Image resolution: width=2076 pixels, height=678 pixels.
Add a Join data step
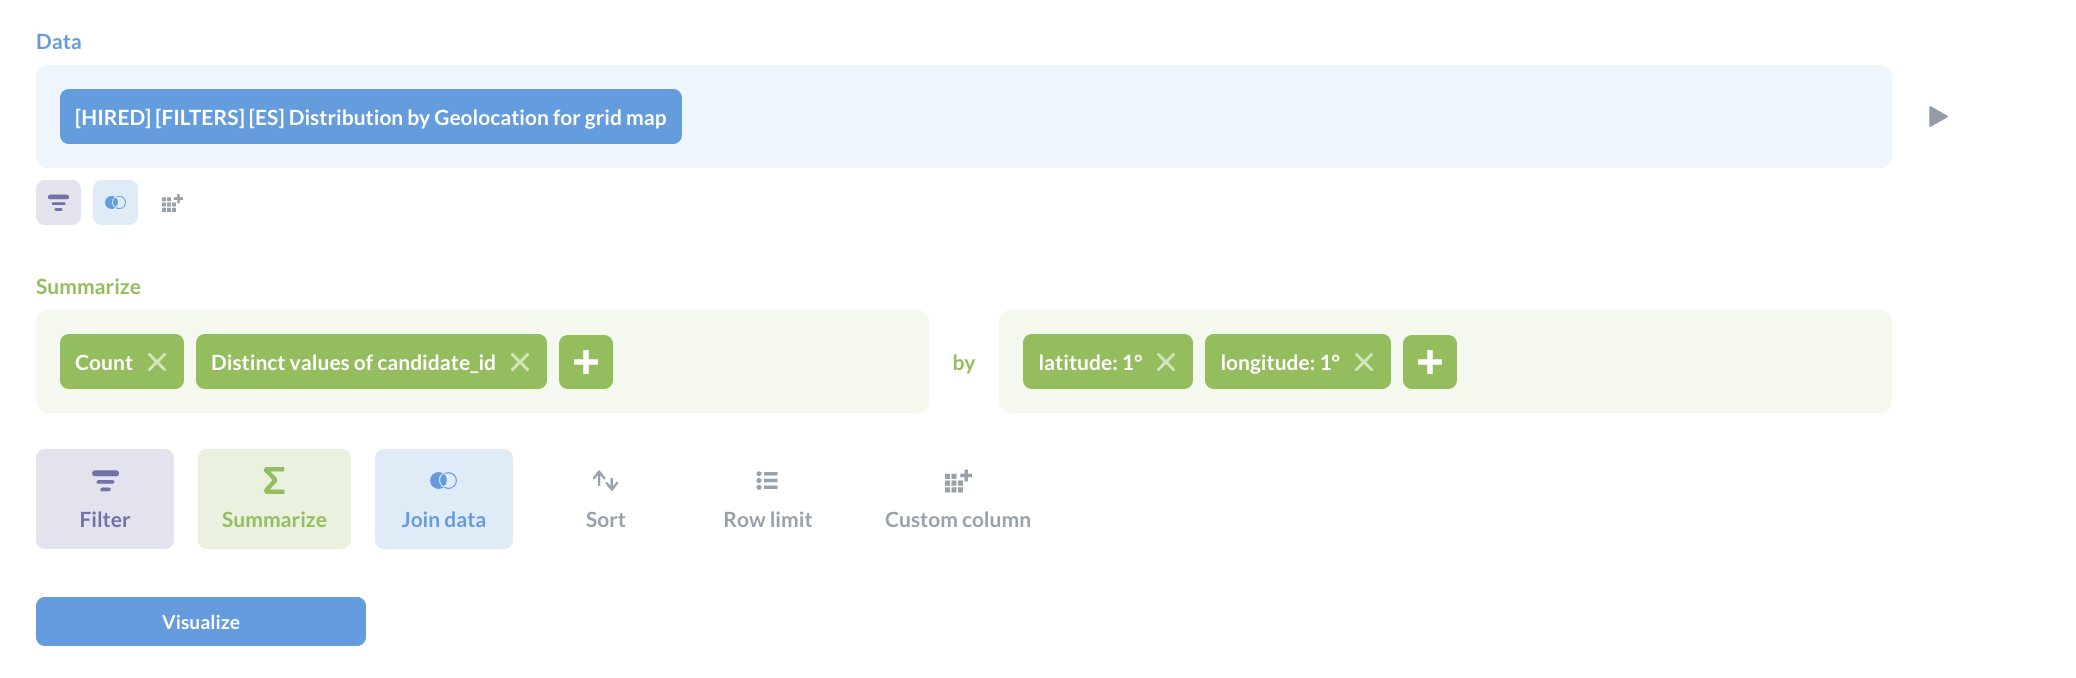pos(444,499)
